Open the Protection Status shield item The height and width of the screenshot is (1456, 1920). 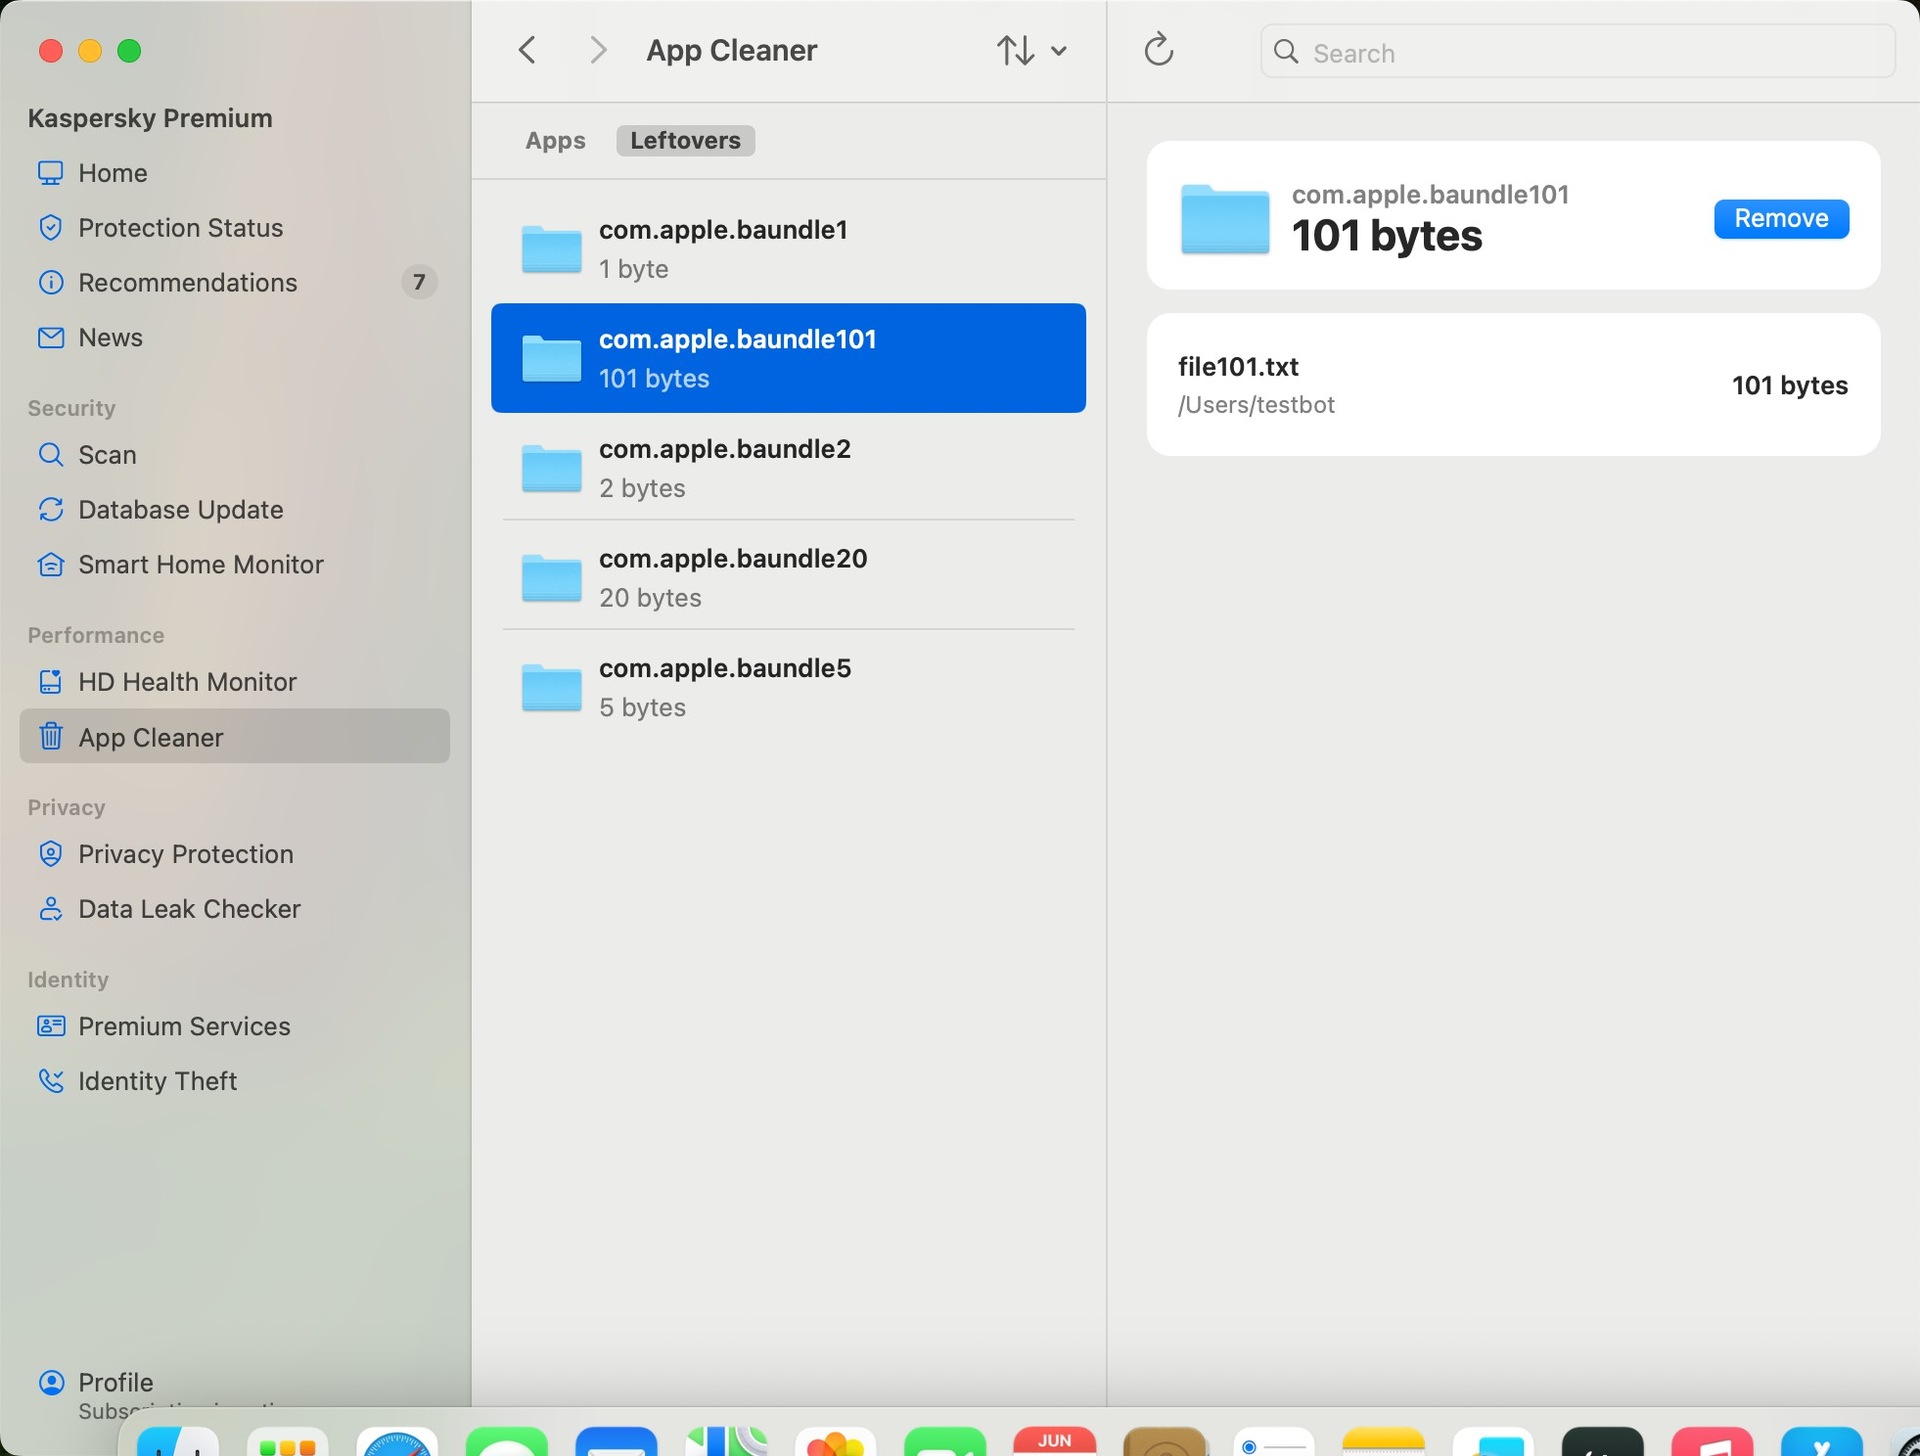click(234, 228)
